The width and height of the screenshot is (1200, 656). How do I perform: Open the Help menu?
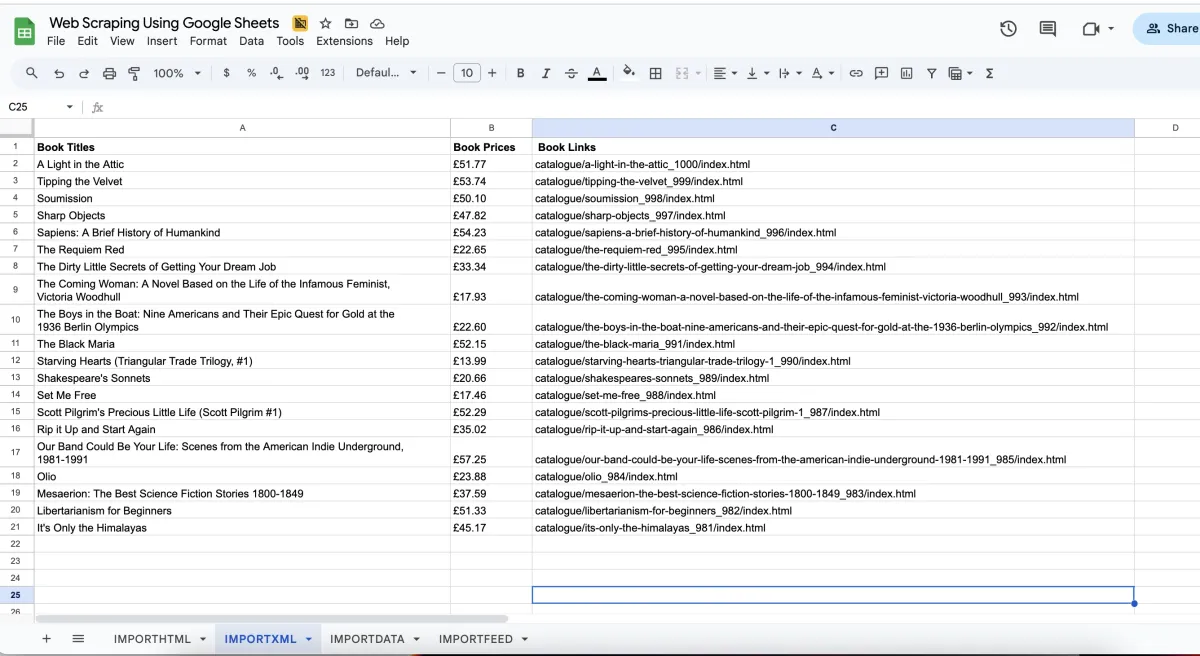[x=397, y=41]
